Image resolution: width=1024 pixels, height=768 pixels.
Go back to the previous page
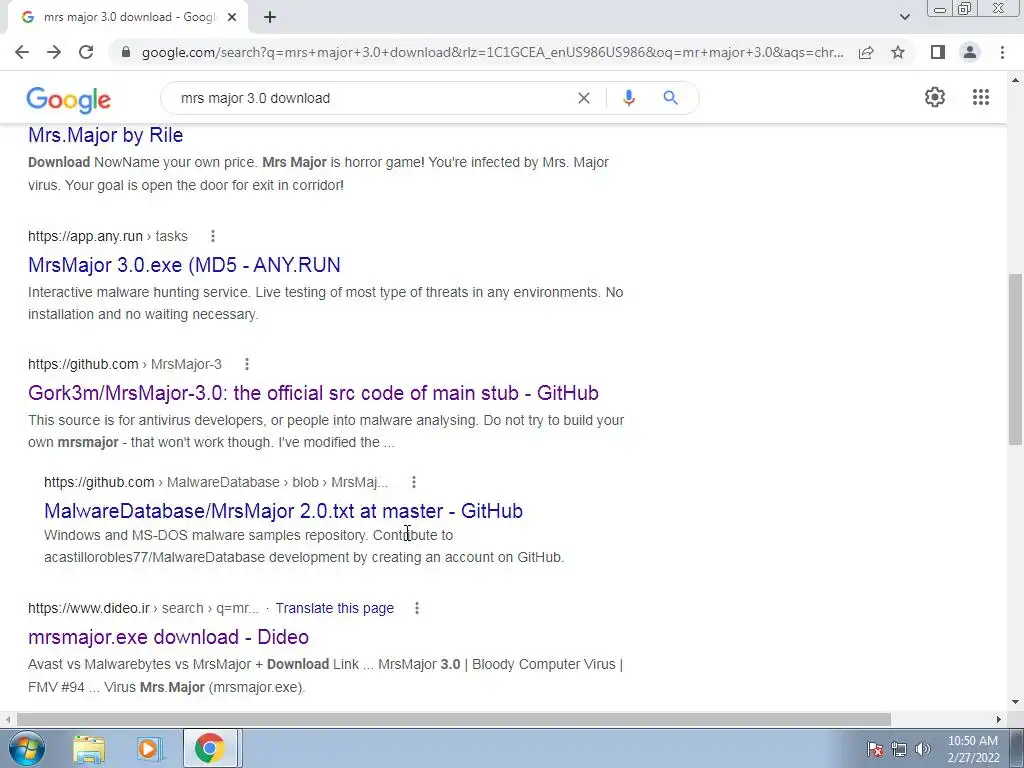click(22, 52)
